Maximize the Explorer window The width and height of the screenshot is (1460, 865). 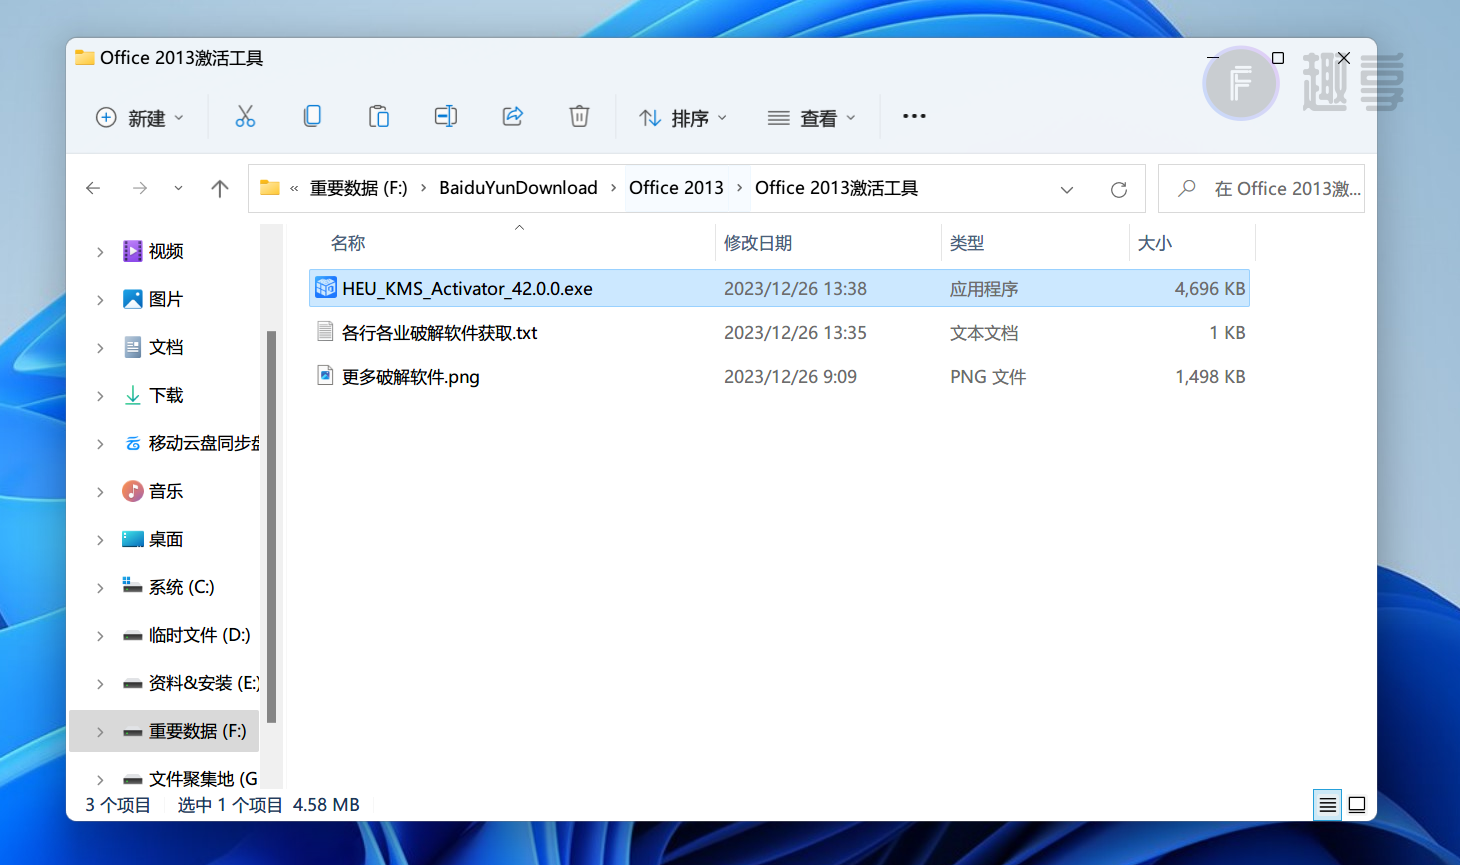pyautogui.click(x=1278, y=58)
